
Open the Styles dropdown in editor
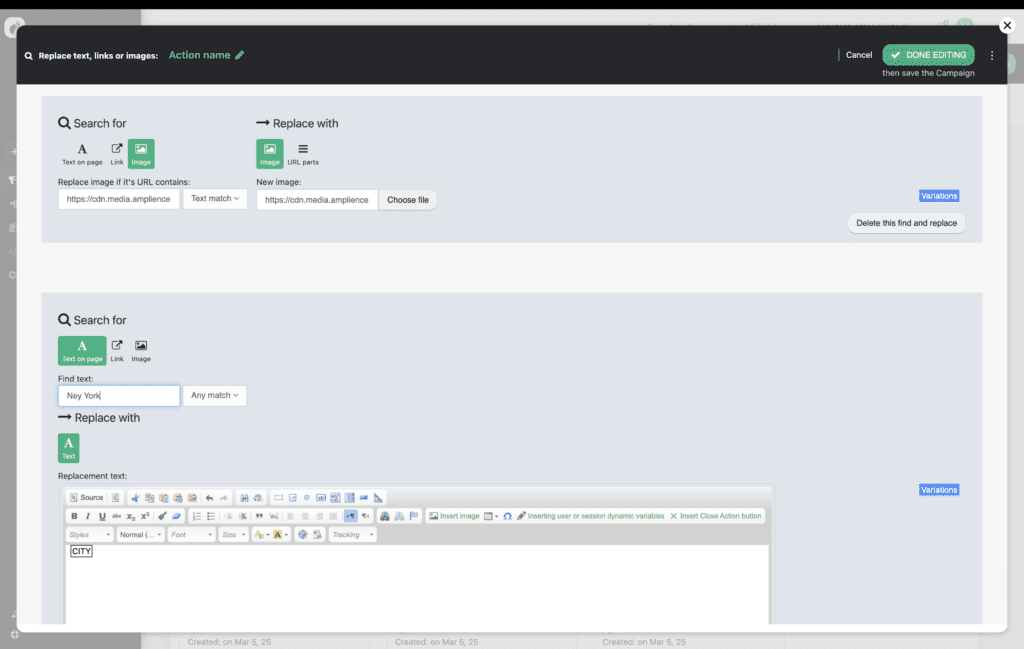(x=89, y=535)
